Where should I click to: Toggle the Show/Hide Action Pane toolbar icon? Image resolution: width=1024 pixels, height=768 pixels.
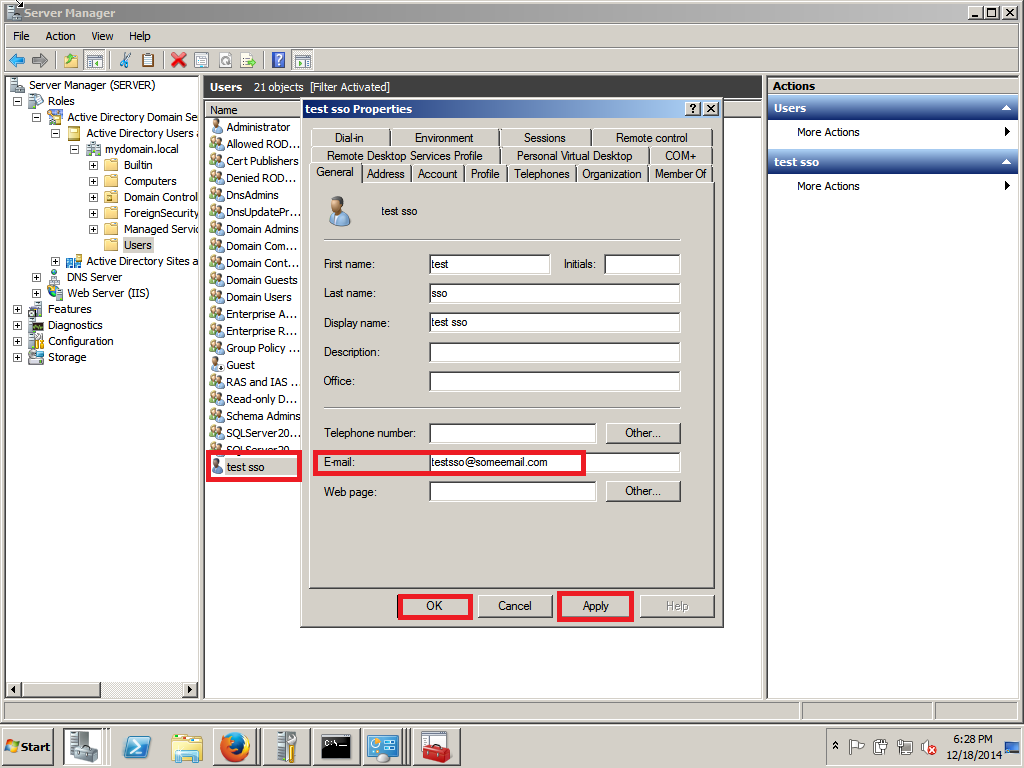[302, 60]
